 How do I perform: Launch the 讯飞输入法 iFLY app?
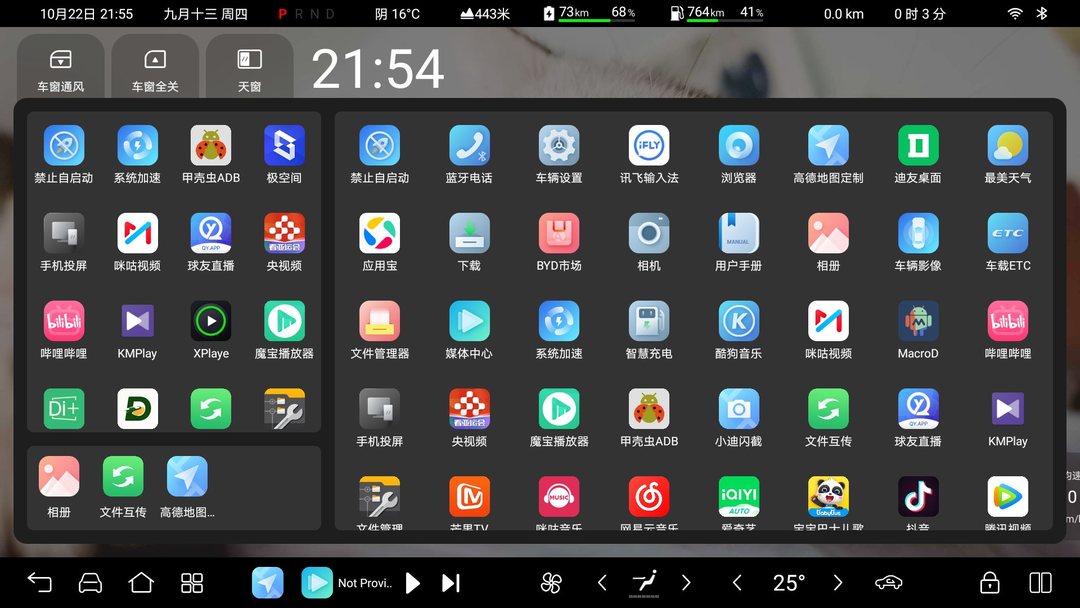pyautogui.click(x=649, y=146)
